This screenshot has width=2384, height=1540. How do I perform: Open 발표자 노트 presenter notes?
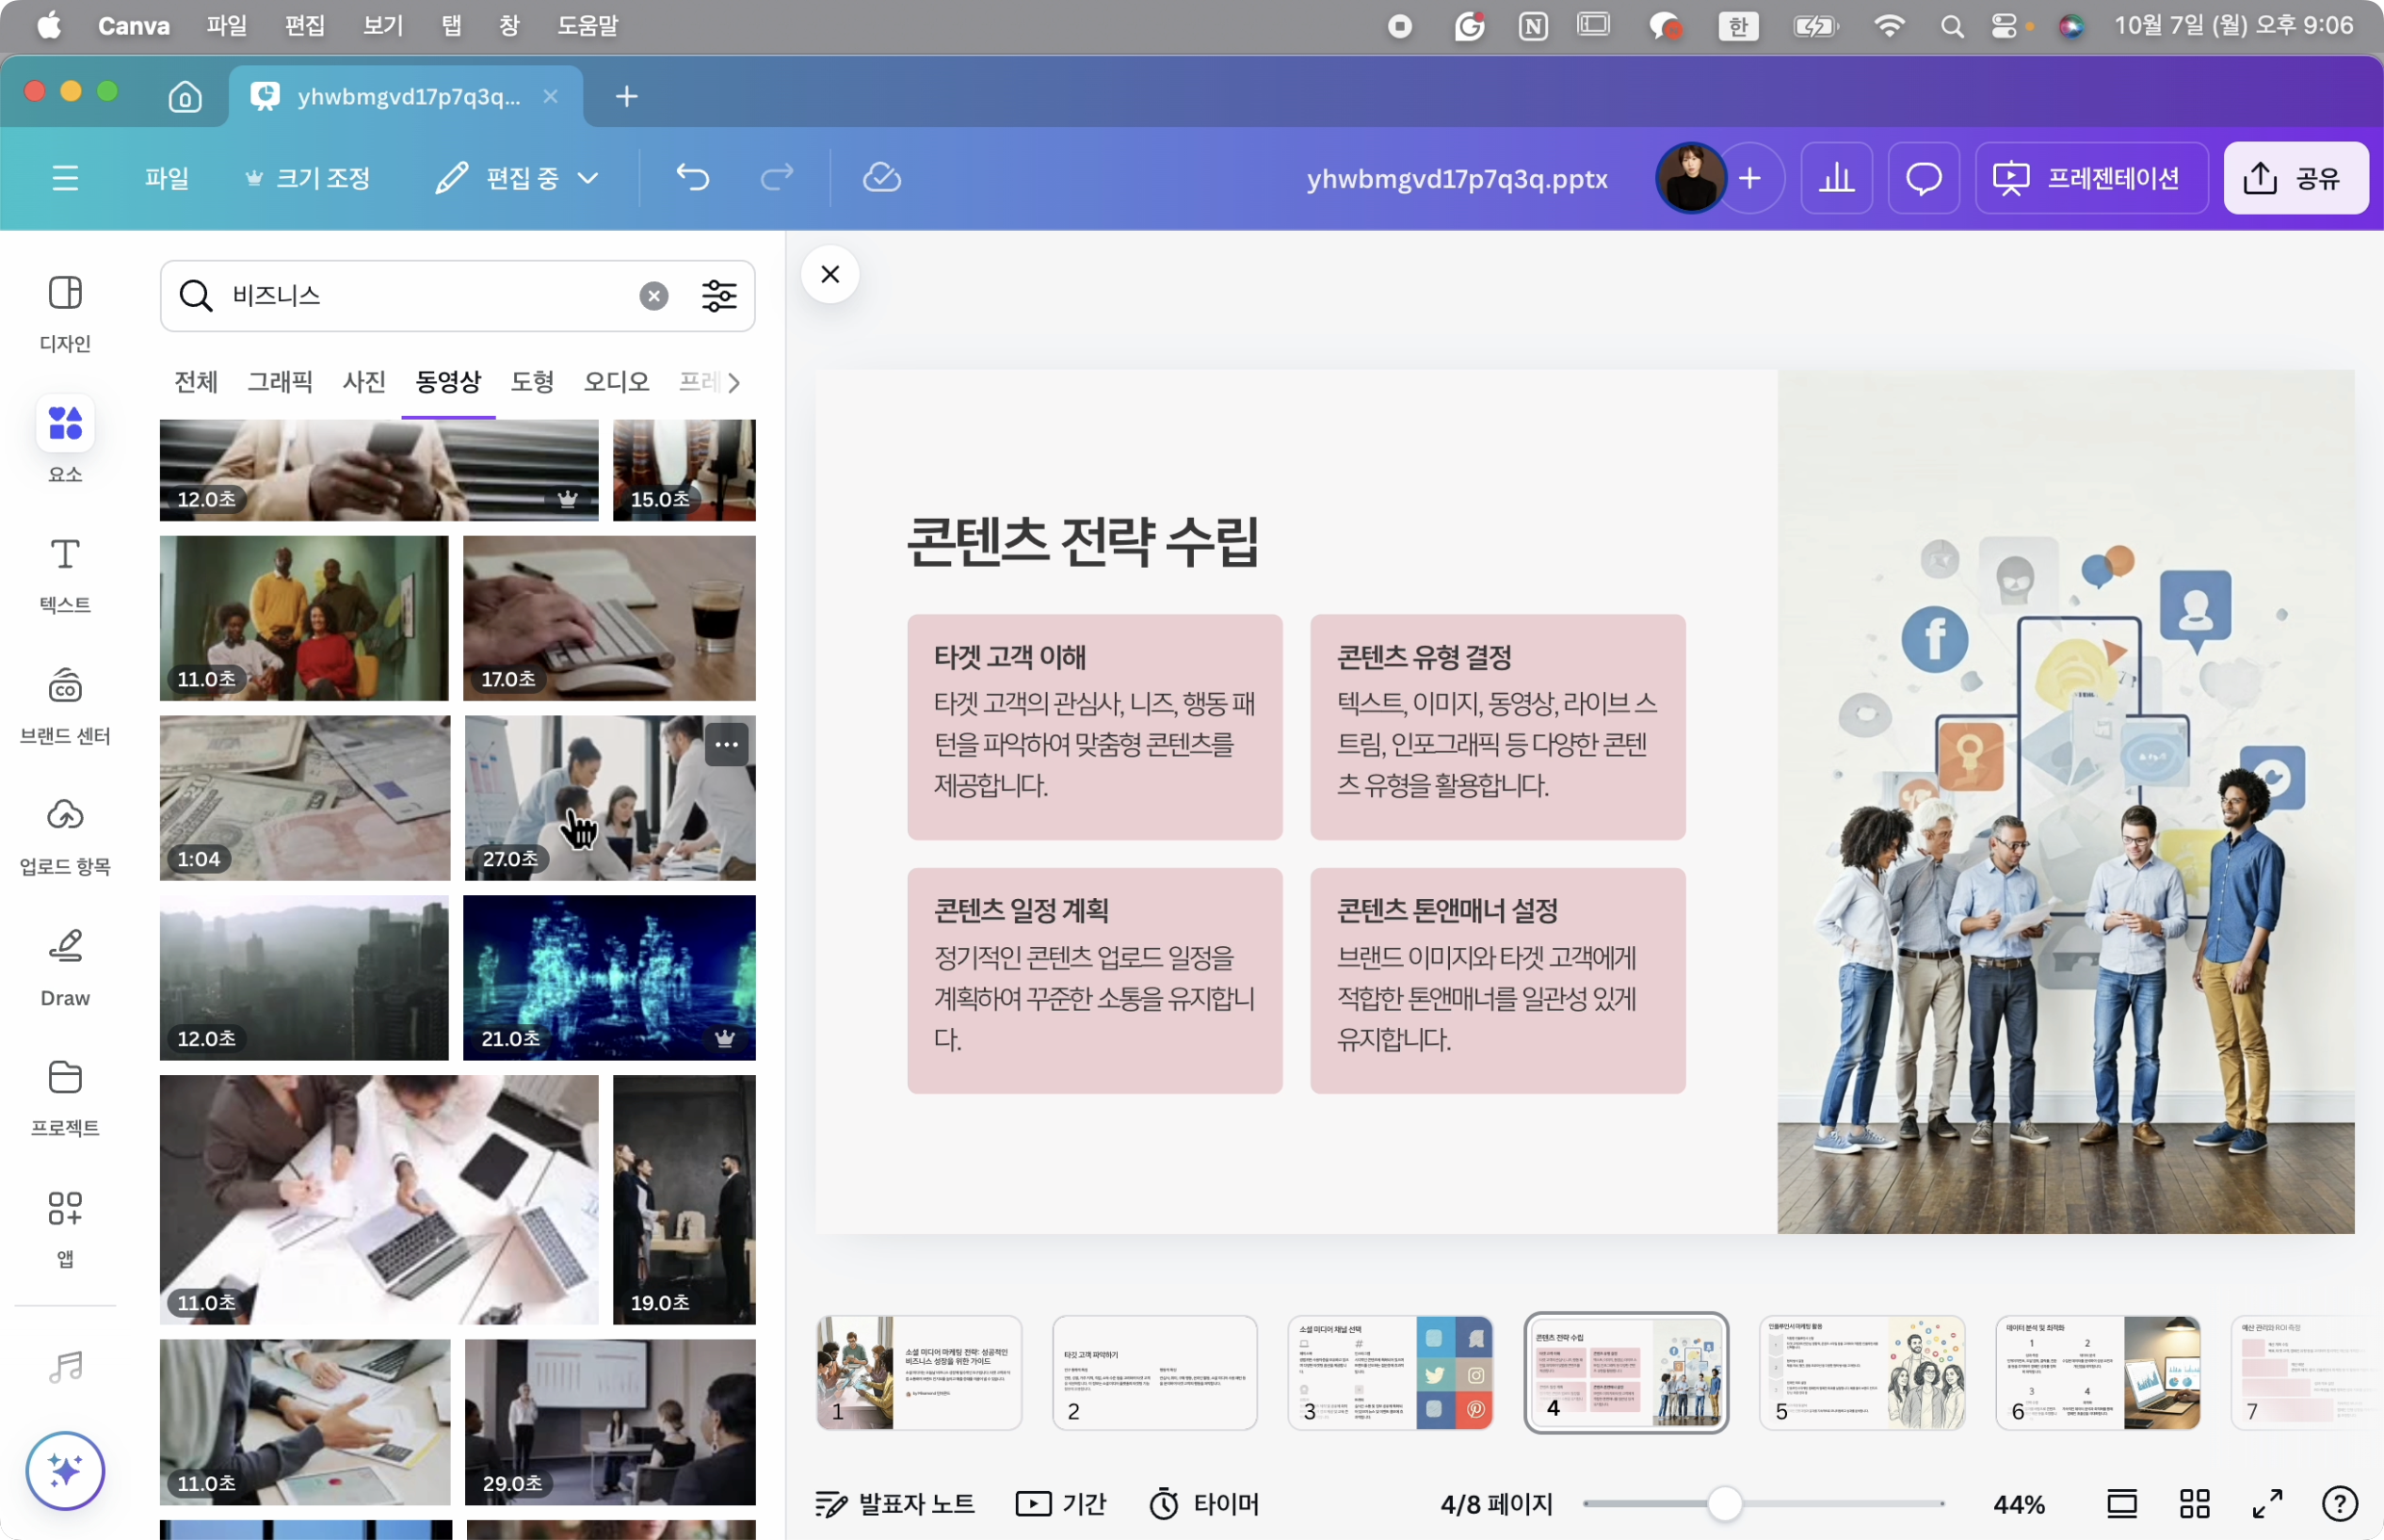(x=895, y=1503)
